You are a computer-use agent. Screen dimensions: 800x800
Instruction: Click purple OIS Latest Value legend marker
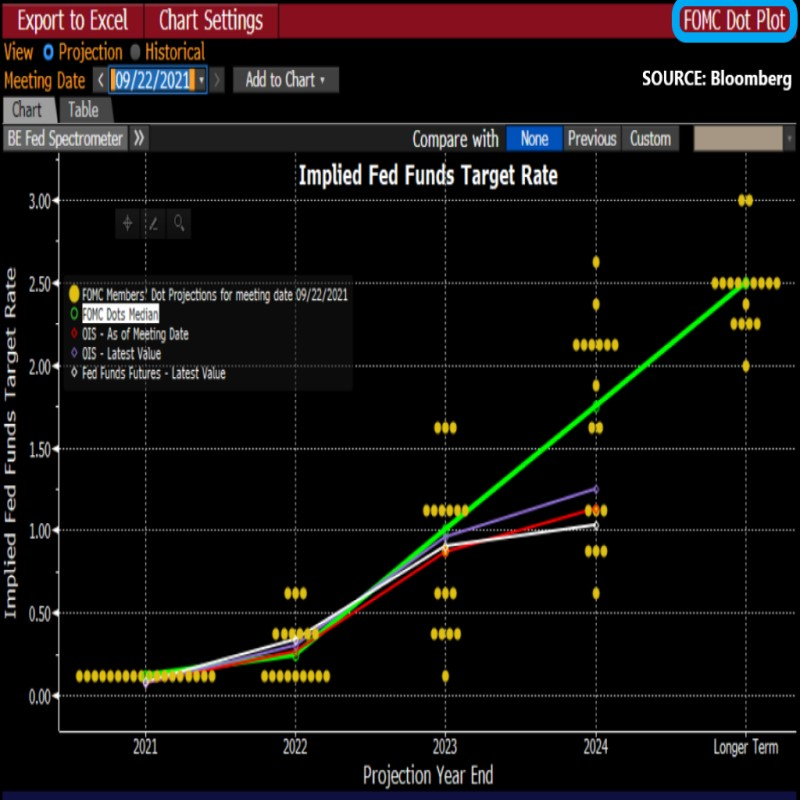[x=74, y=354]
